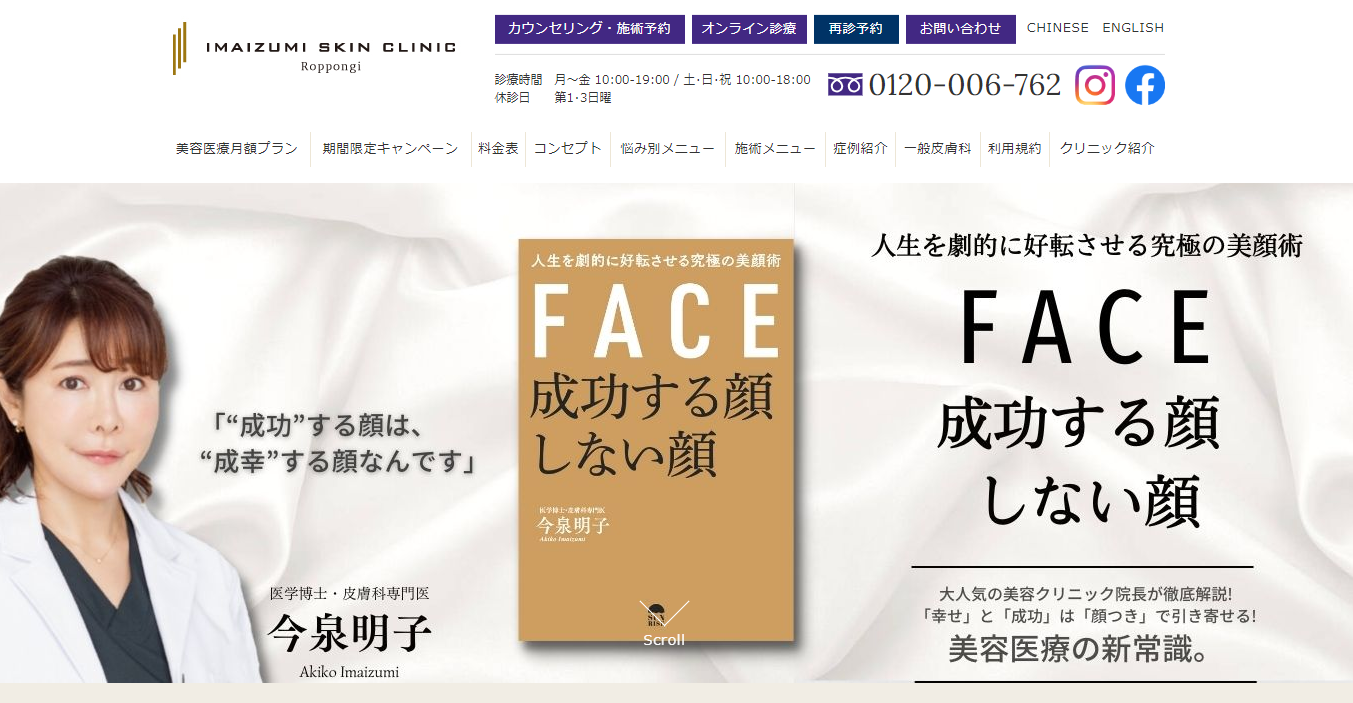Open オンライン診療 button
Screen dimensions: 1353x703
pyautogui.click(x=749, y=29)
